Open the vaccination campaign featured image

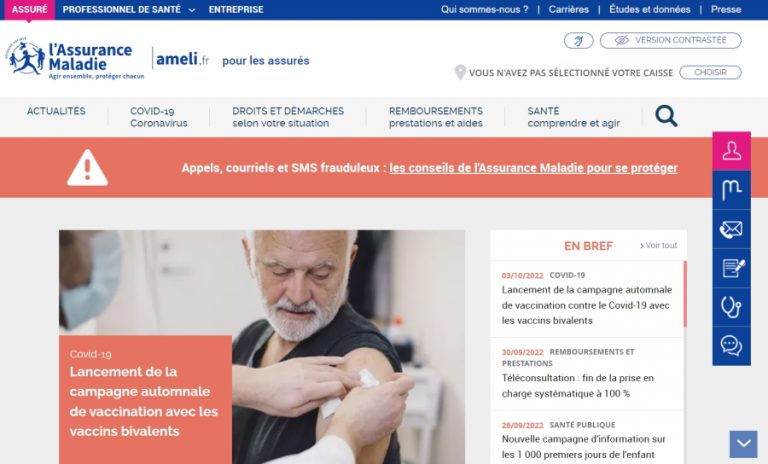pyautogui.click(x=262, y=347)
